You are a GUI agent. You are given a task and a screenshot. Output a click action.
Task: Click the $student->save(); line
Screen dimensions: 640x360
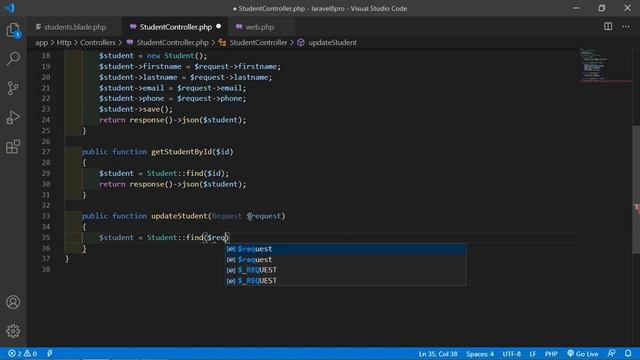(136, 109)
